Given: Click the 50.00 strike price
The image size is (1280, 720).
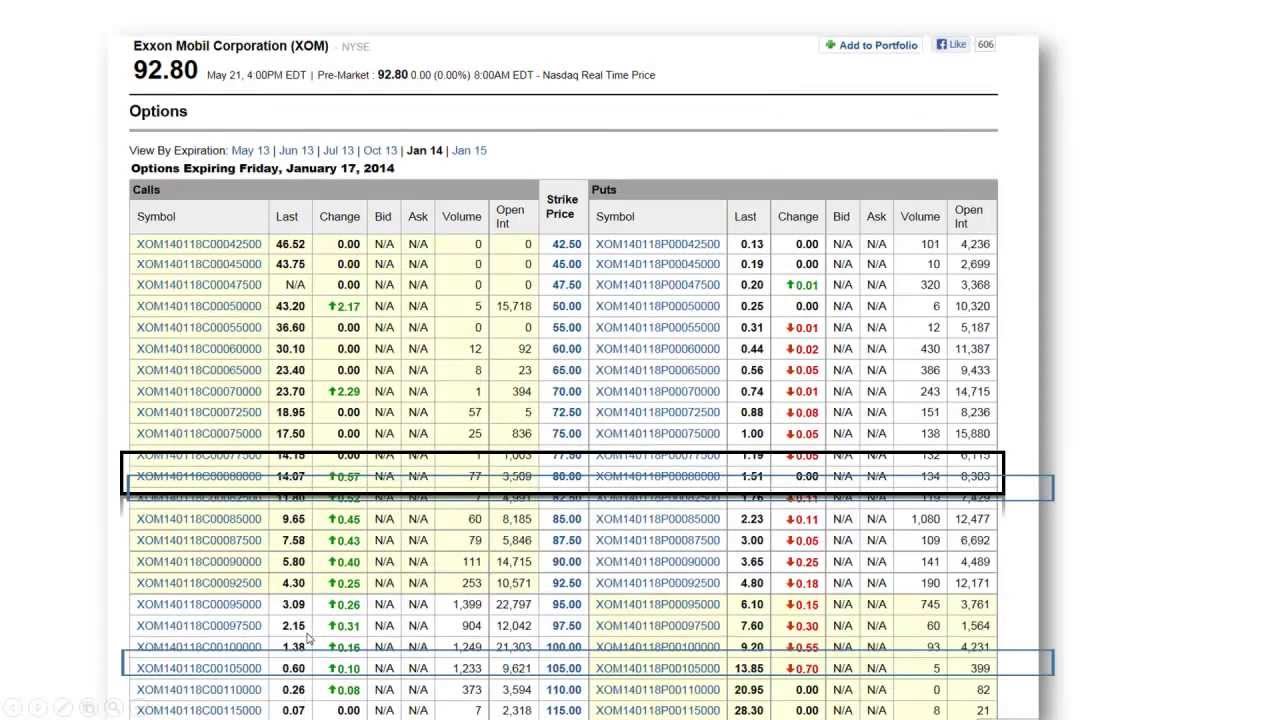Looking at the screenshot, I should tap(567, 306).
